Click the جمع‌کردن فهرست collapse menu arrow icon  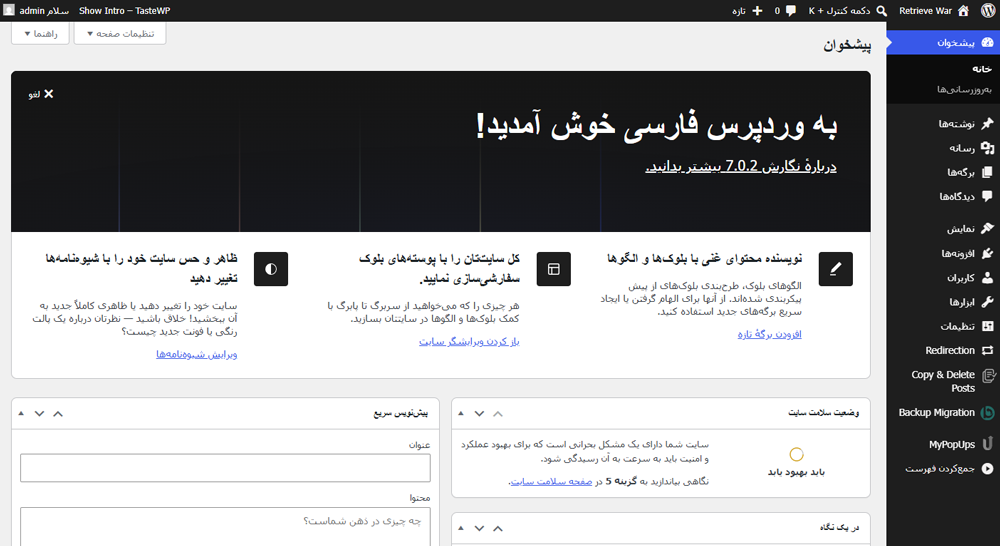click(987, 469)
